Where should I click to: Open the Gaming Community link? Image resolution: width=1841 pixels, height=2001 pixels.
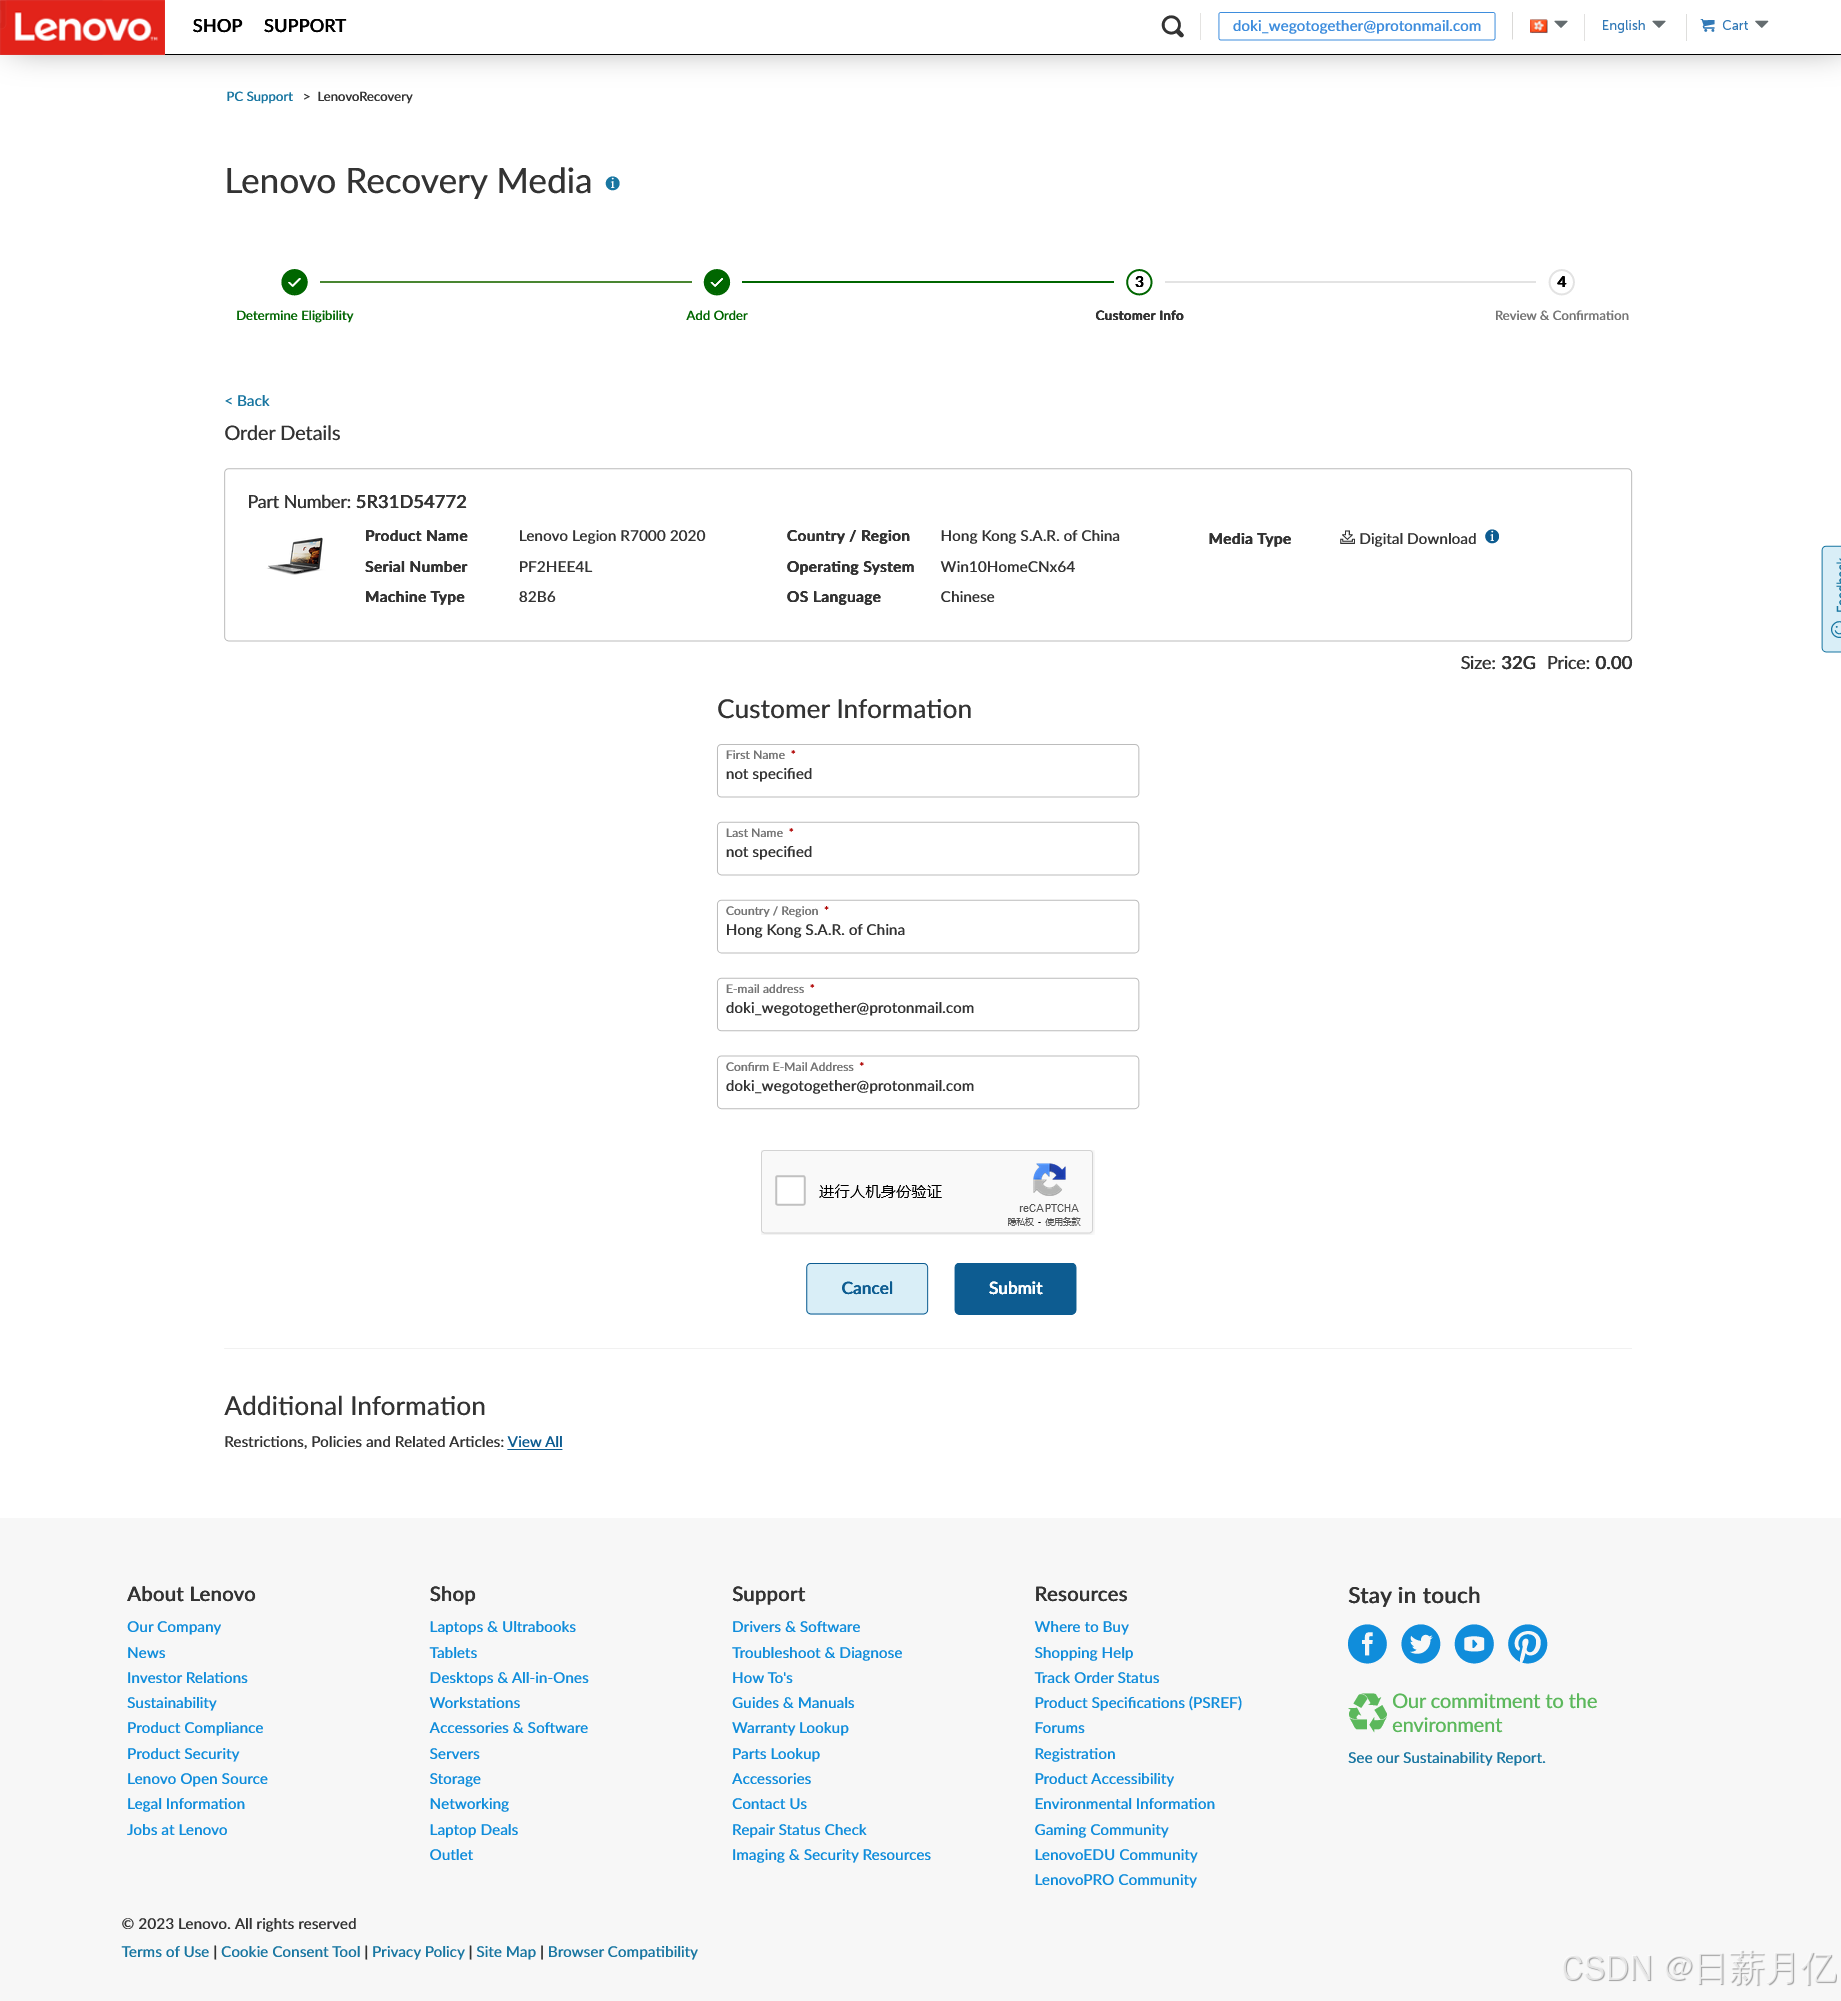pos(1101,1830)
